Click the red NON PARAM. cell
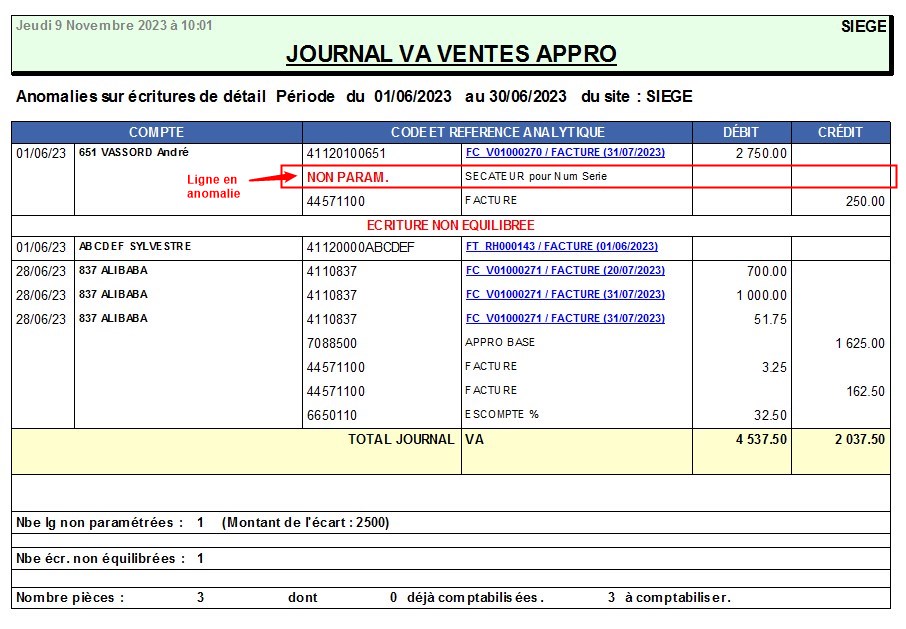906x629 pixels. pyautogui.click(x=347, y=177)
